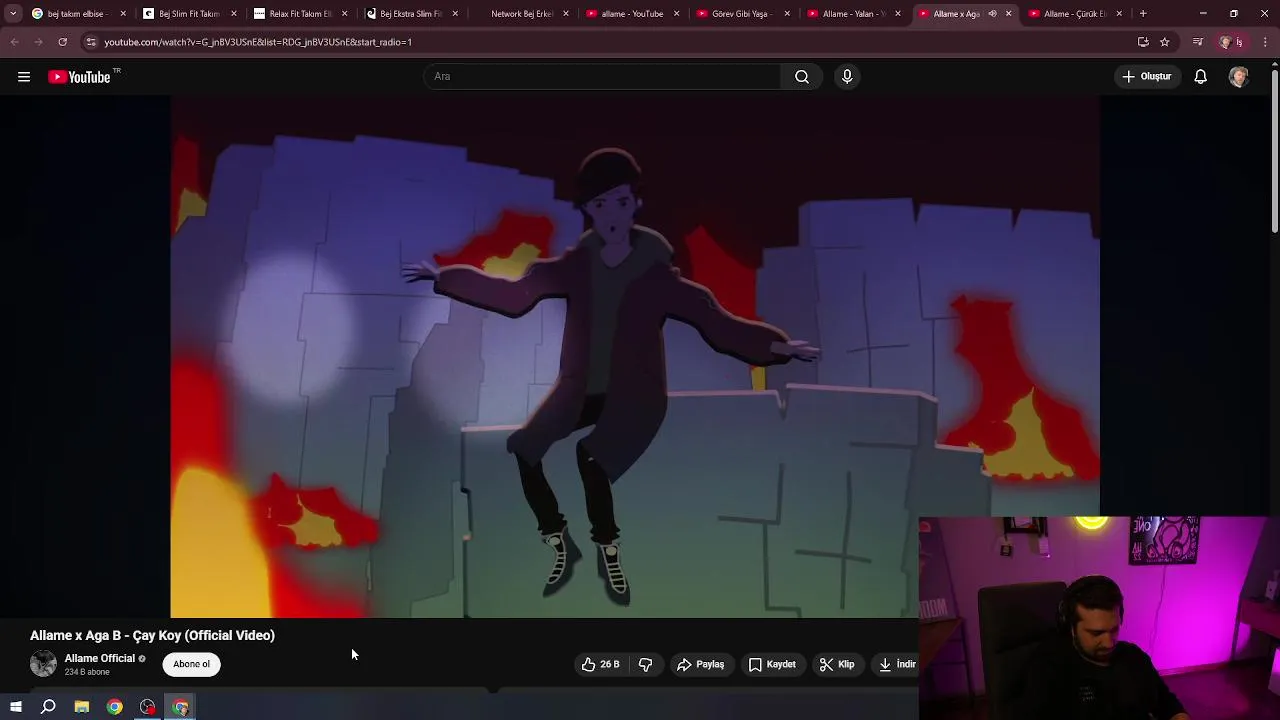Switch to the 'Bej Ekstra Slim Fit' tab
The width and height of the screenshot is (1280, 720).
[x=410, y=14]
